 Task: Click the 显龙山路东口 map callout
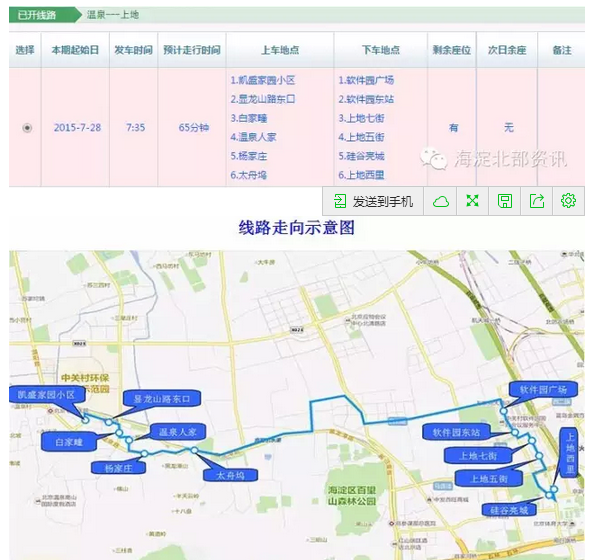coord(162,399)
